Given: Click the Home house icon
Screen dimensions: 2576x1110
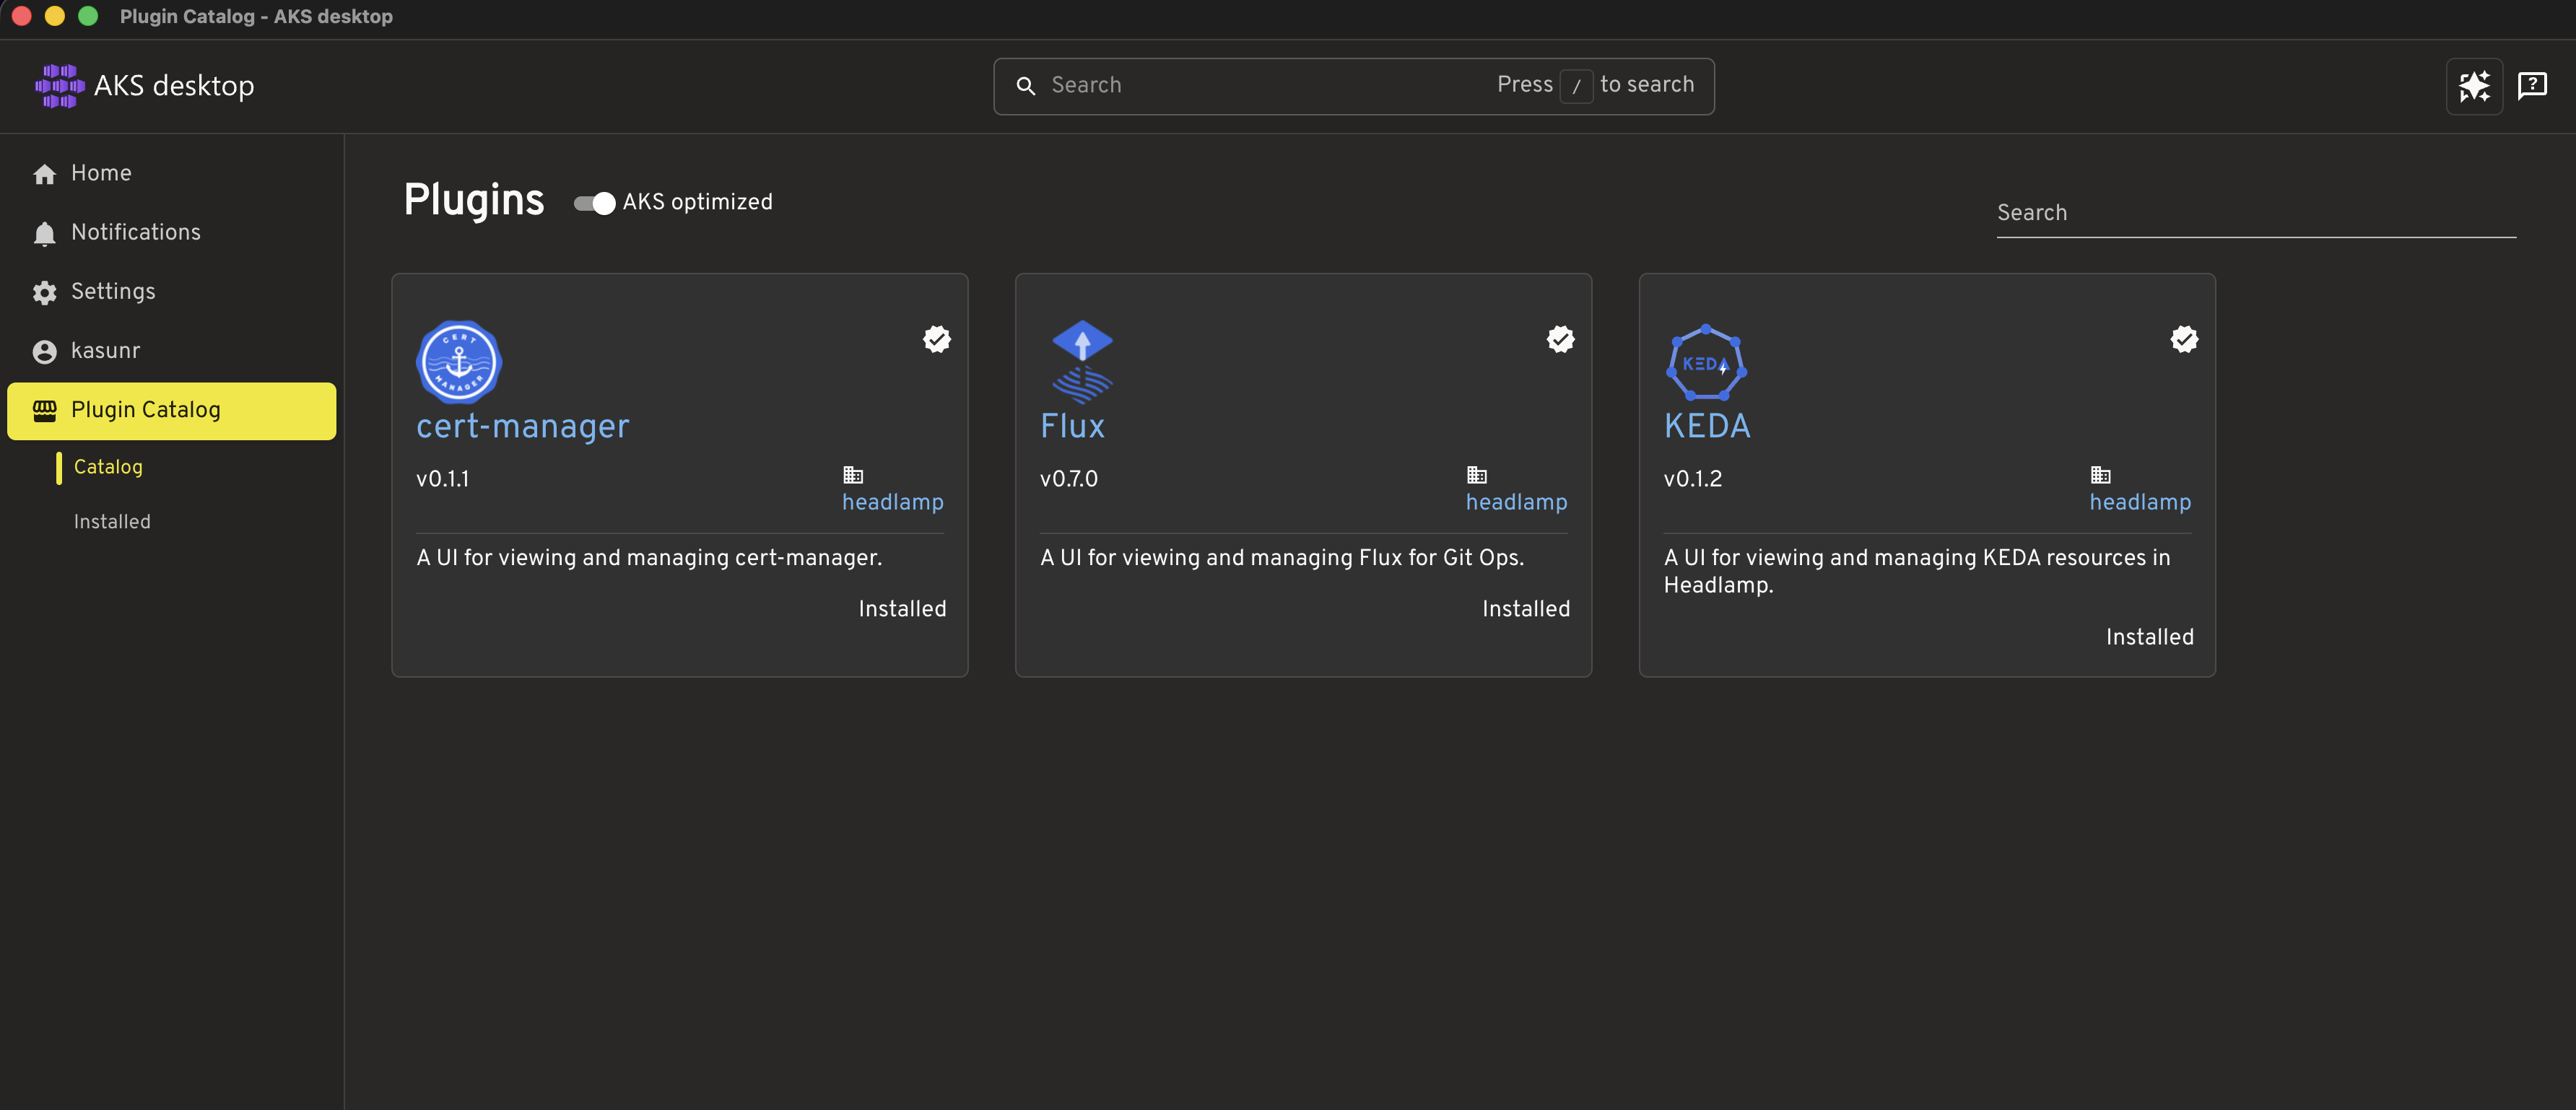Looking at the screenshot, I should [x=44, y=174].
